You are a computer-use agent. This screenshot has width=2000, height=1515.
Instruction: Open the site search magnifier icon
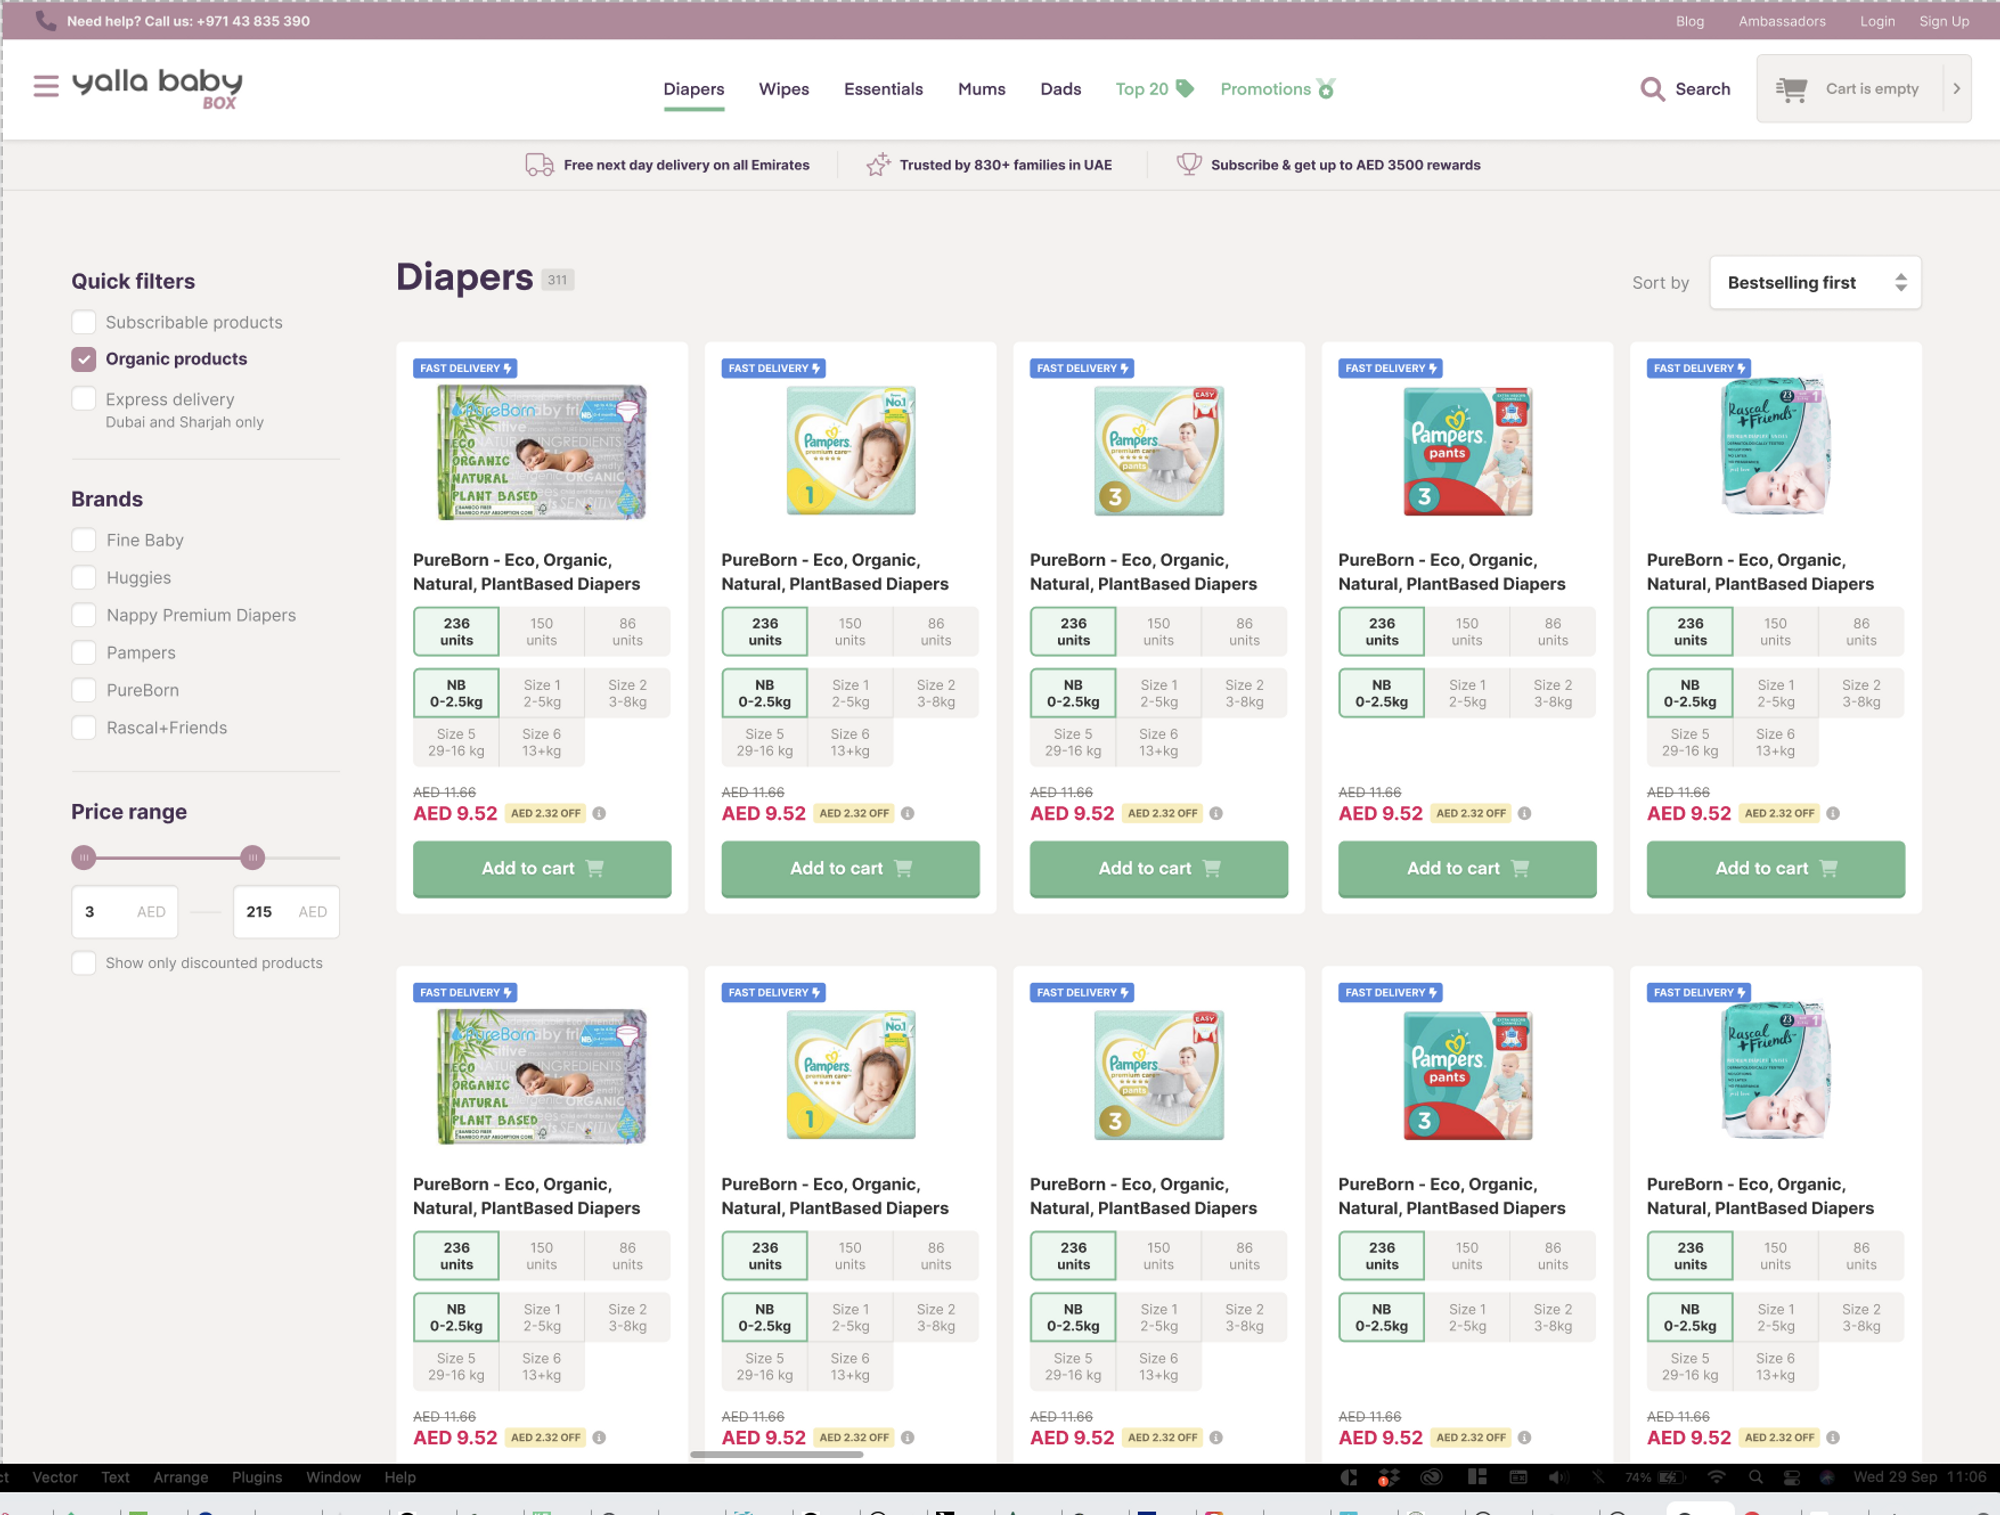(x=1652, y=89)
